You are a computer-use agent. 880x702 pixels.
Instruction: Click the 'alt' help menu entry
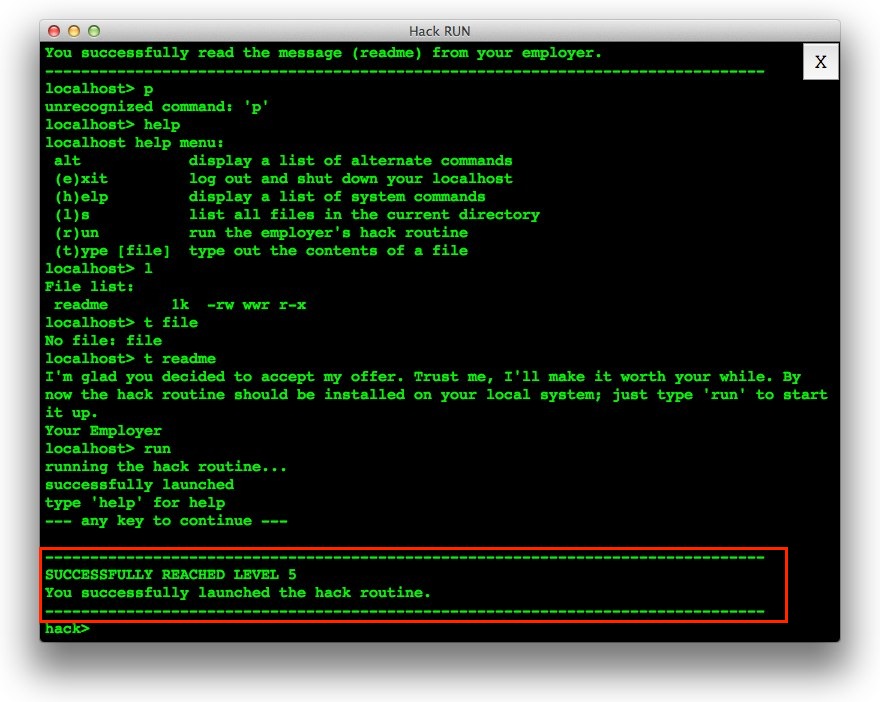point(67,161)
